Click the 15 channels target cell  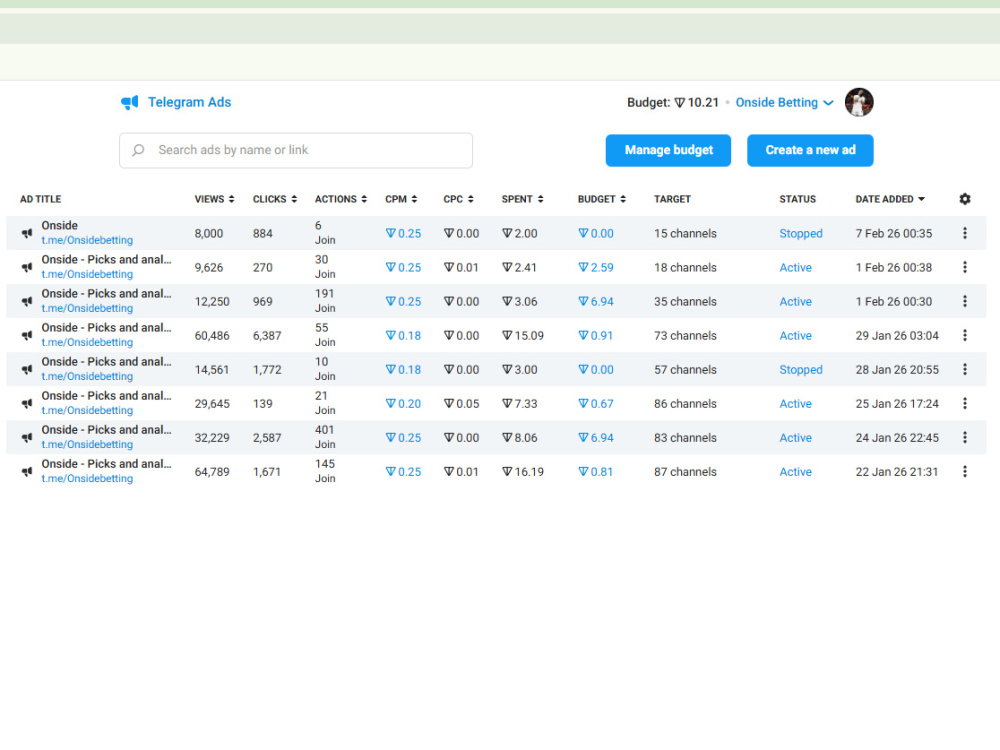pyautogui.click(x=685, y=233)
